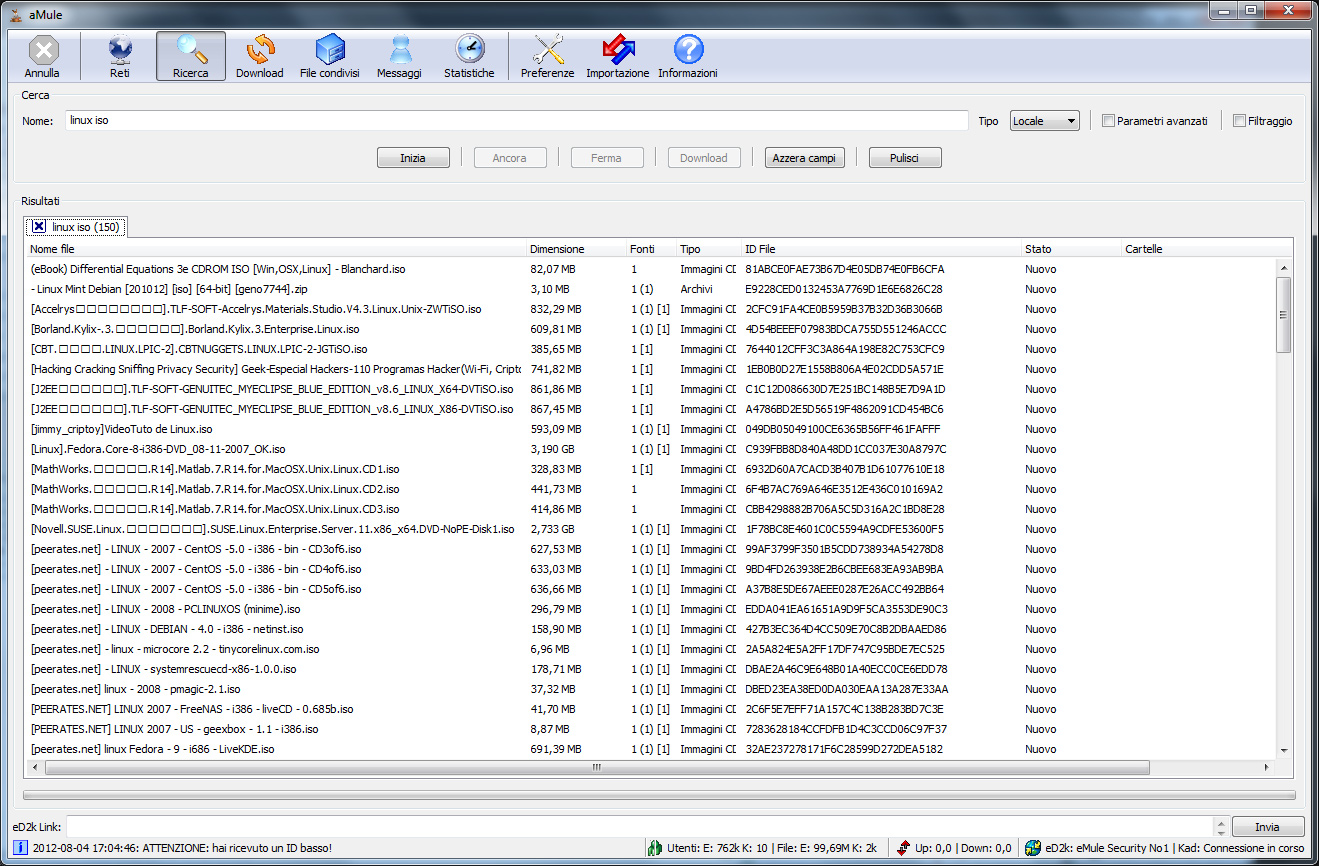Close the 'linux iso (150)' results tab
This screenshot has height=866, width=1319.
[39, 227]
